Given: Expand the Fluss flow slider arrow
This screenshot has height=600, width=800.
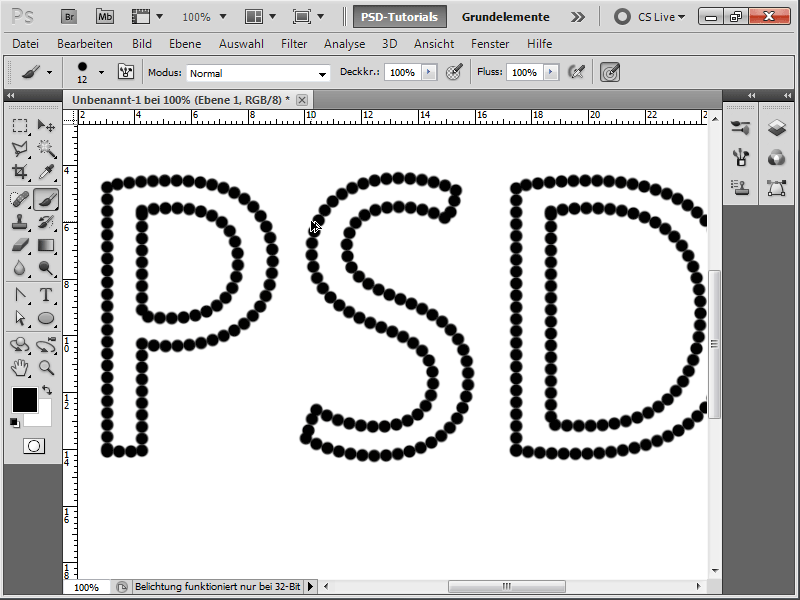Looking at the screenshot, I should 551,72.
